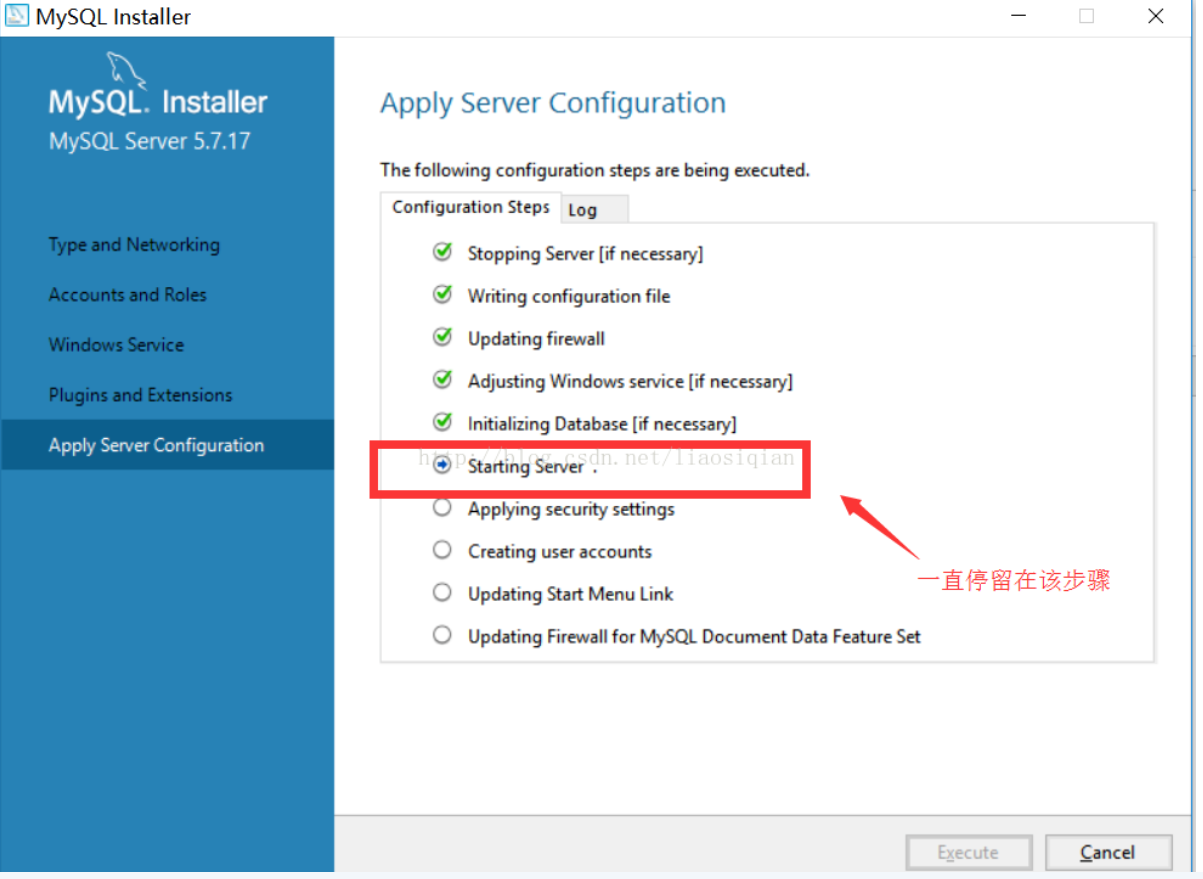The height and width of the screenshot is (879, 1203).
Task: Click the Execute button
Action: point(968,852)
